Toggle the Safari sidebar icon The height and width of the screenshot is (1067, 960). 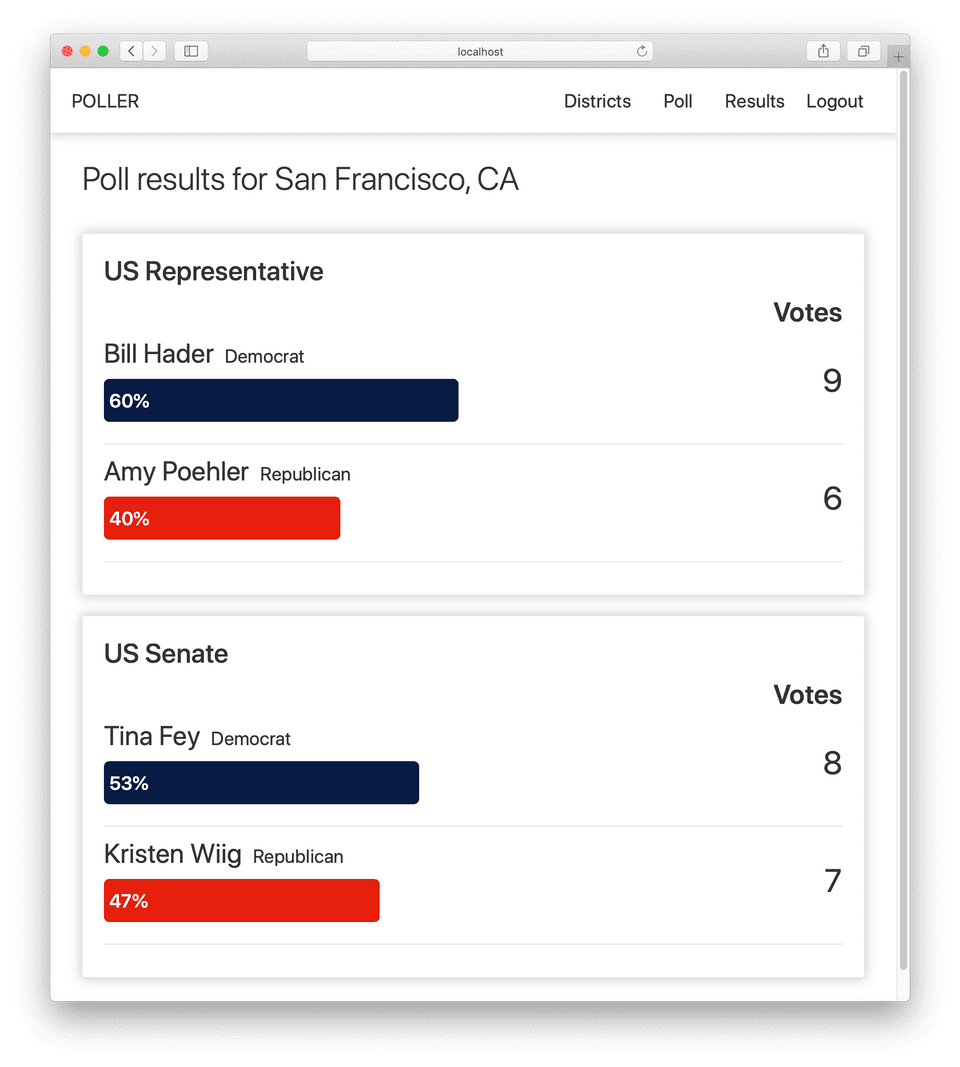tap(191, 51)
